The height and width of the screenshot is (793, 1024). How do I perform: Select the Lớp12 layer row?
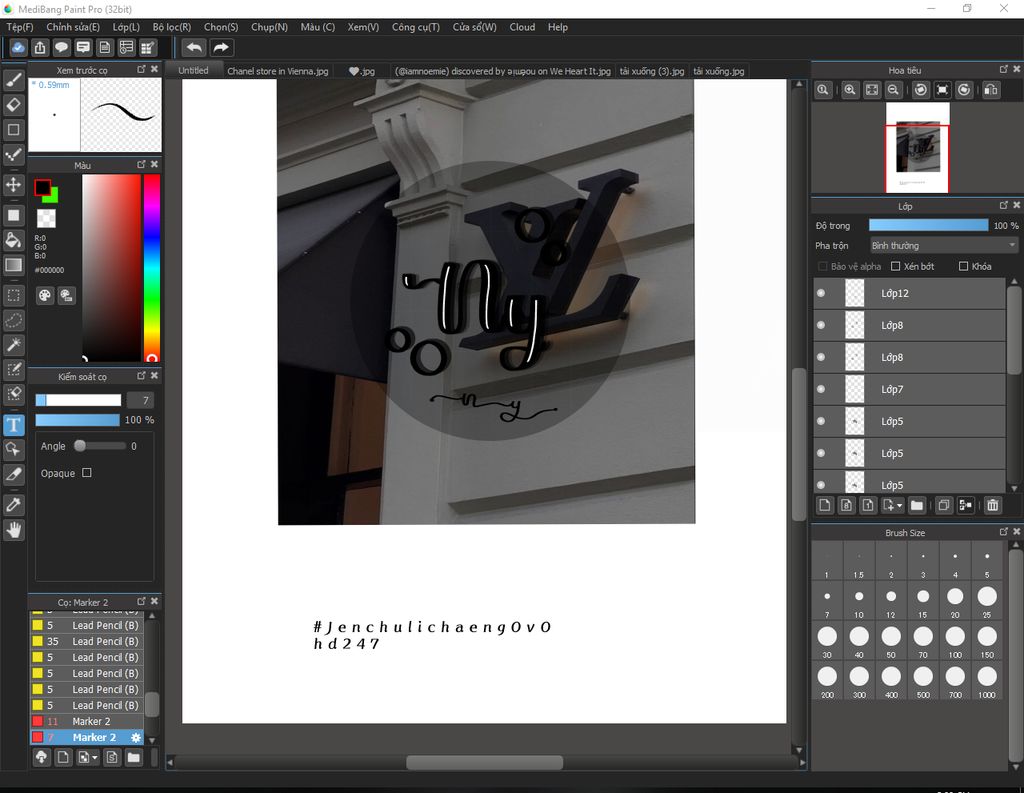point(909,293)
